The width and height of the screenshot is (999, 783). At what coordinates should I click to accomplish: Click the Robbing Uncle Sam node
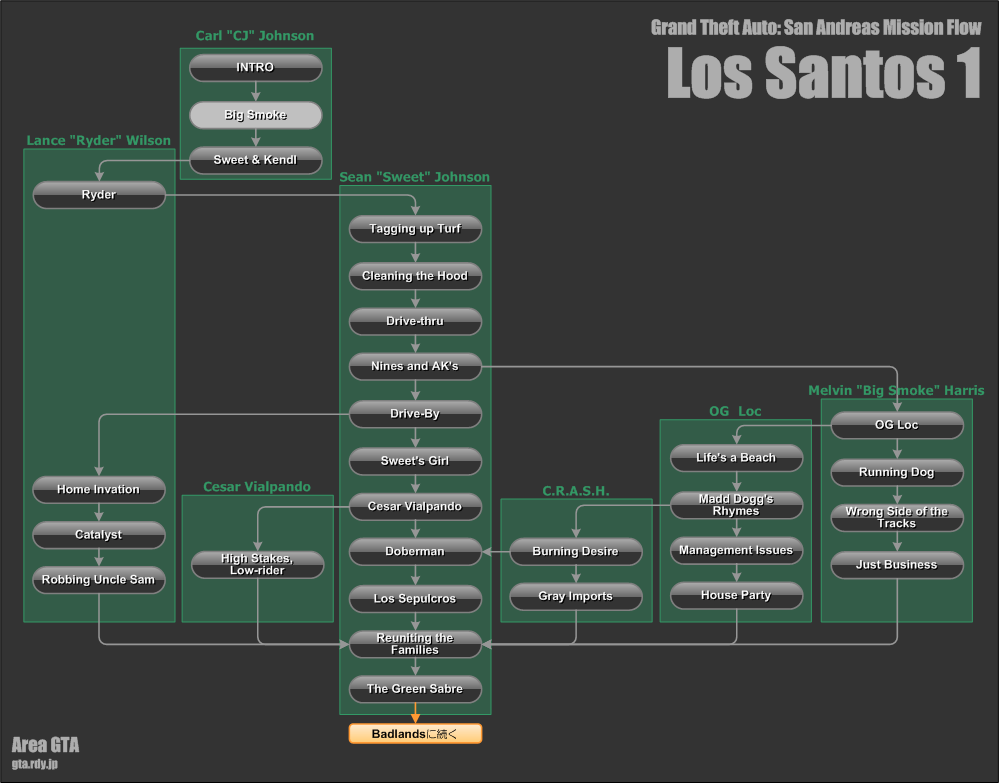99,580
